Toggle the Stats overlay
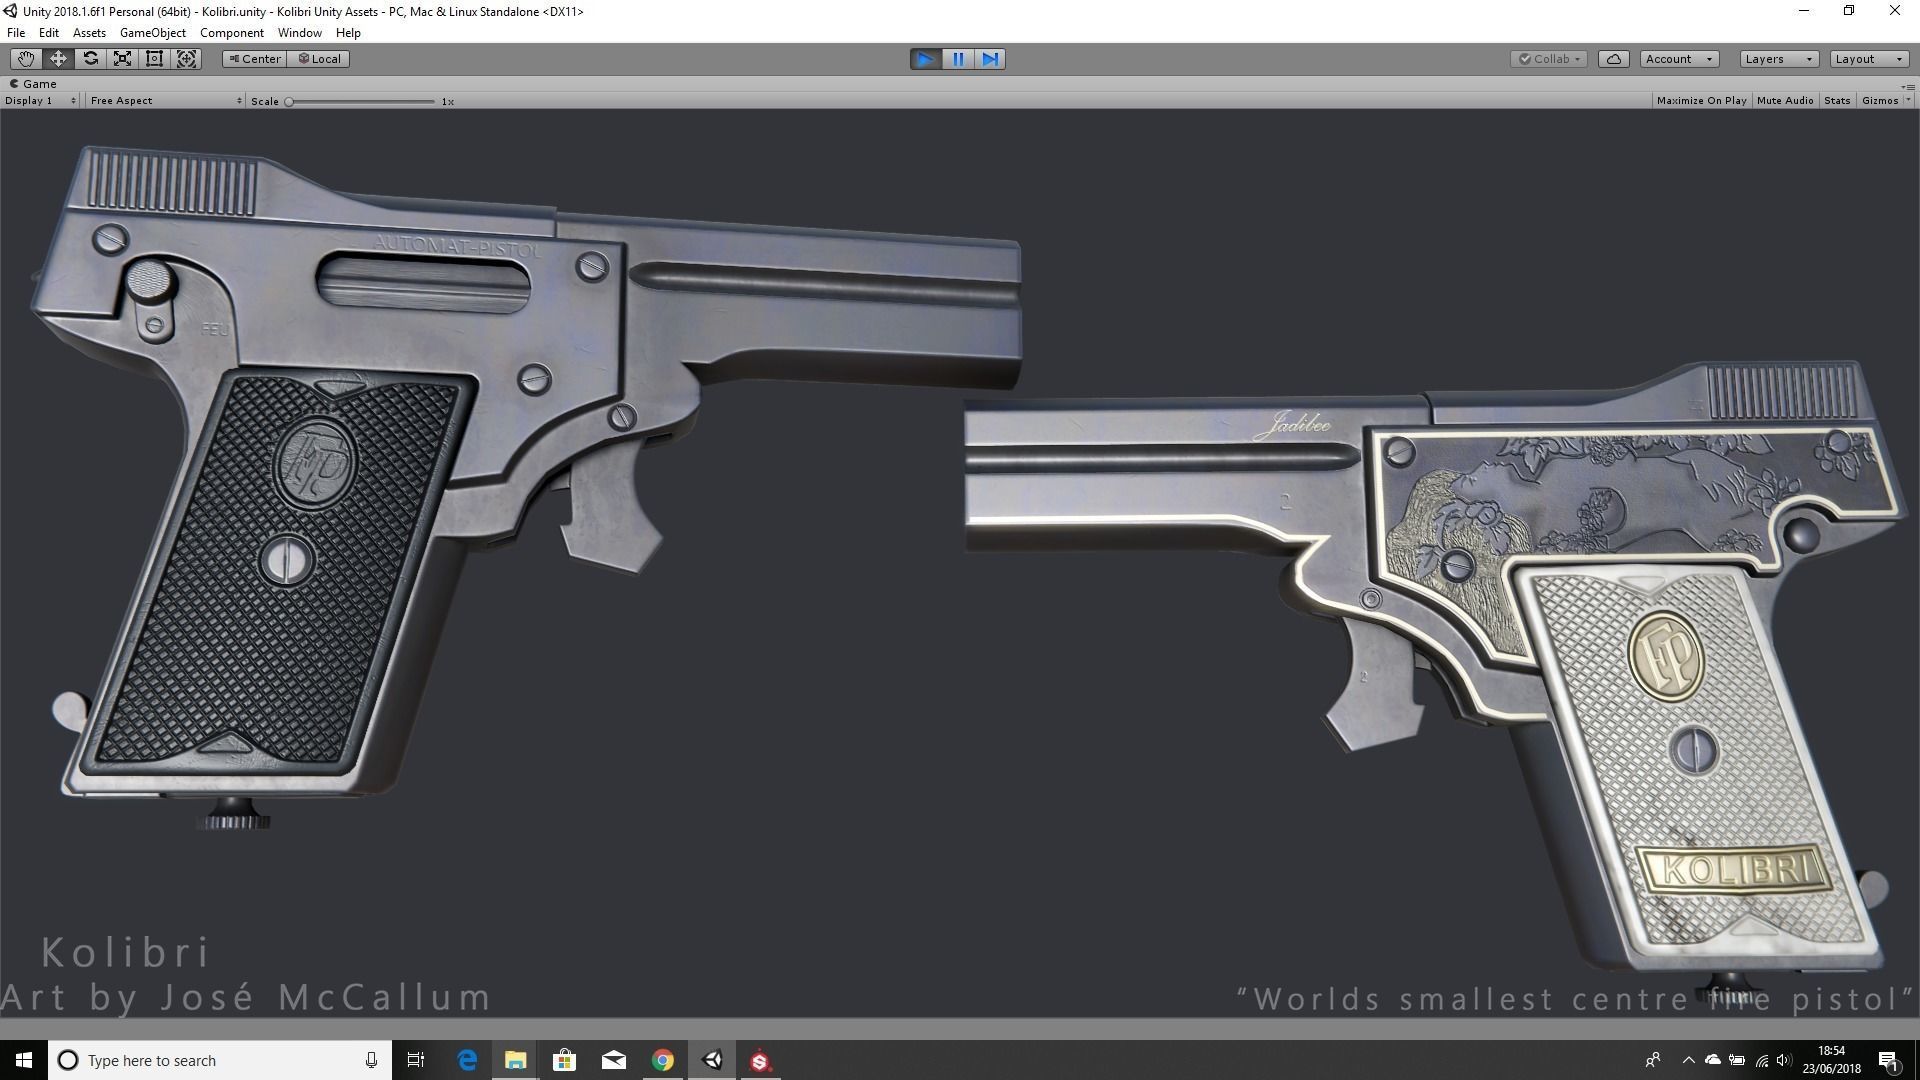1920x1080 pixels. tap(1837, 101)
